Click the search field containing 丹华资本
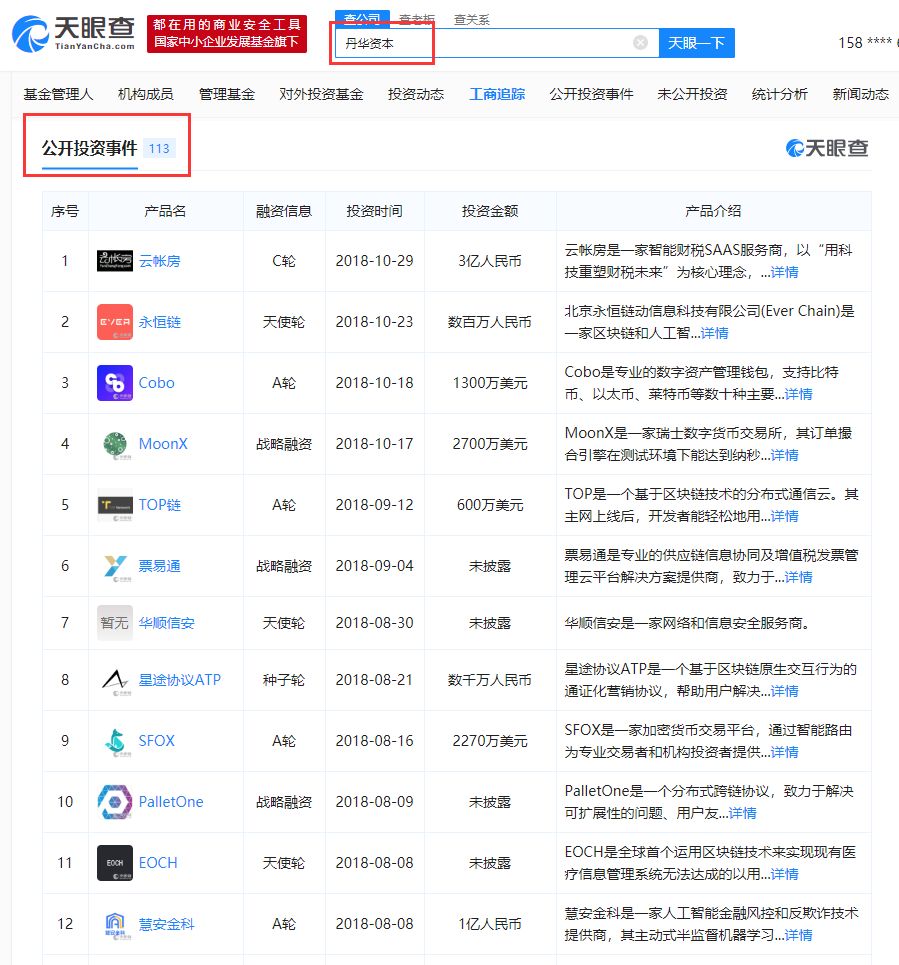The height and width of the screenshot is (965, 899). click(497, 42)
